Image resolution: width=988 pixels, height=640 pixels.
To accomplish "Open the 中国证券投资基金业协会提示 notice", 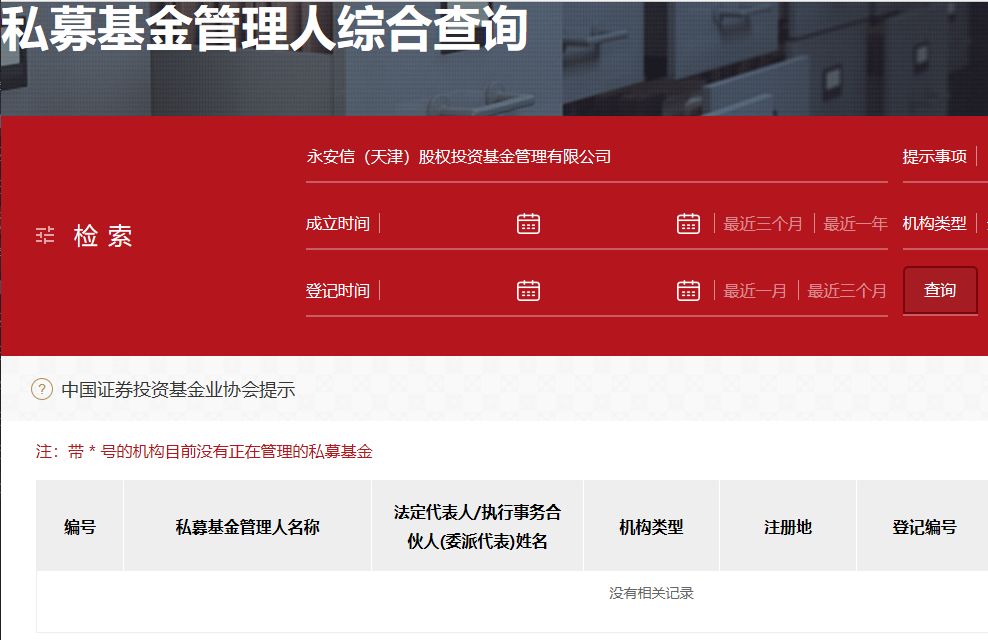I will click(x=178, y=390).
